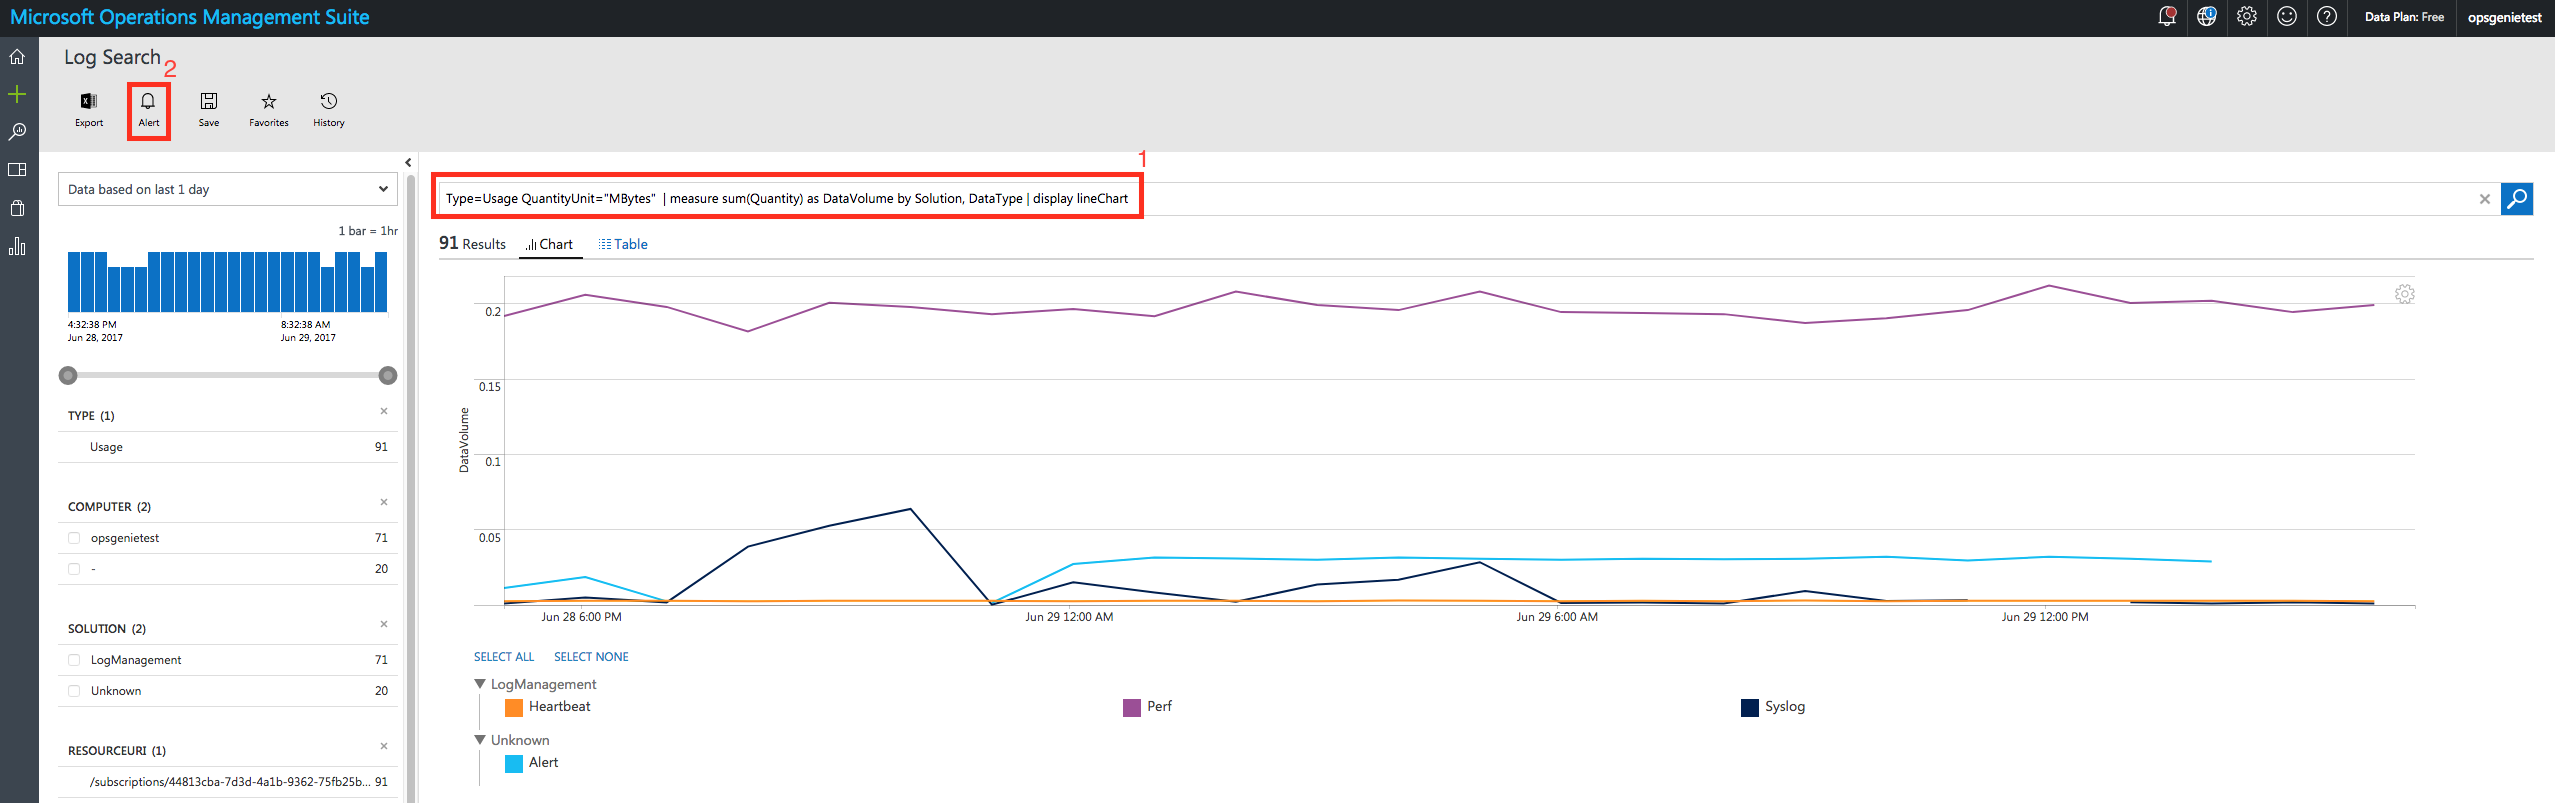Open the usage bar chart sidebar icon

pyautogui.click(x=17, y=246)
